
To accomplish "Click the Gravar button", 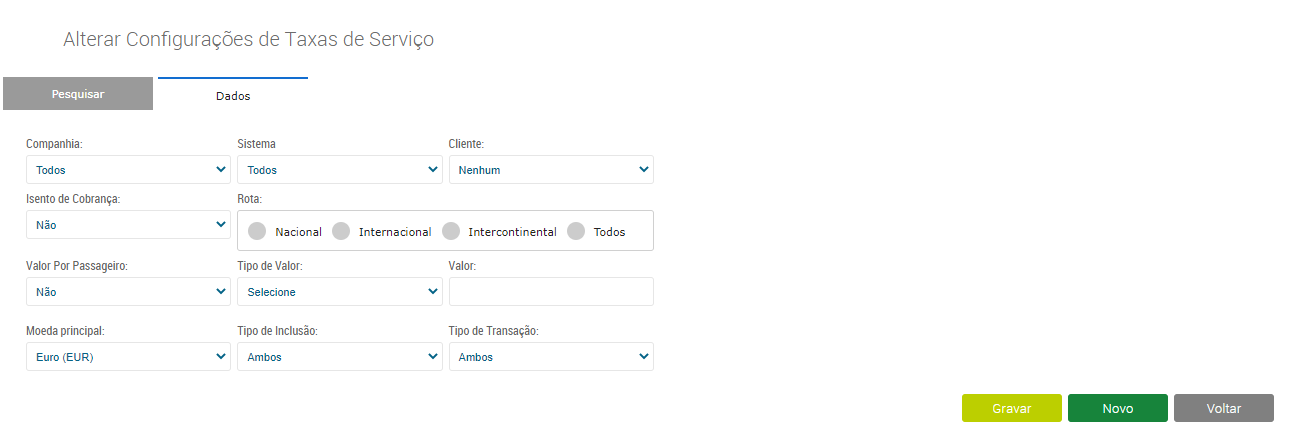I will tap(1012, 408).
